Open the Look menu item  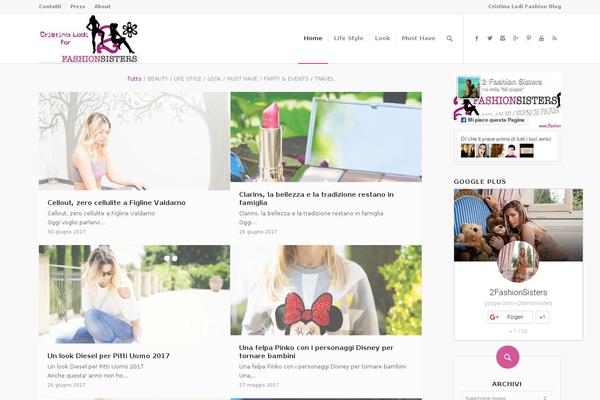pyautogui.click(x=382, y=38)
